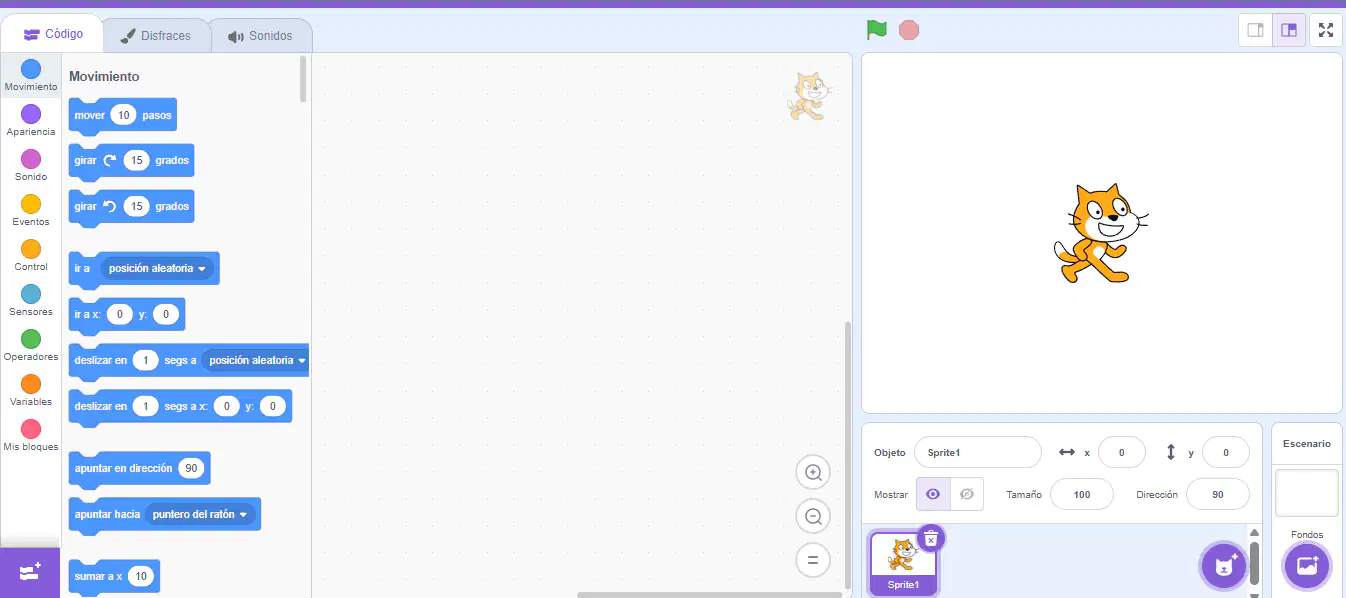
Task: Click the 'apuntar en dirección' block
Action: (139, 469)
